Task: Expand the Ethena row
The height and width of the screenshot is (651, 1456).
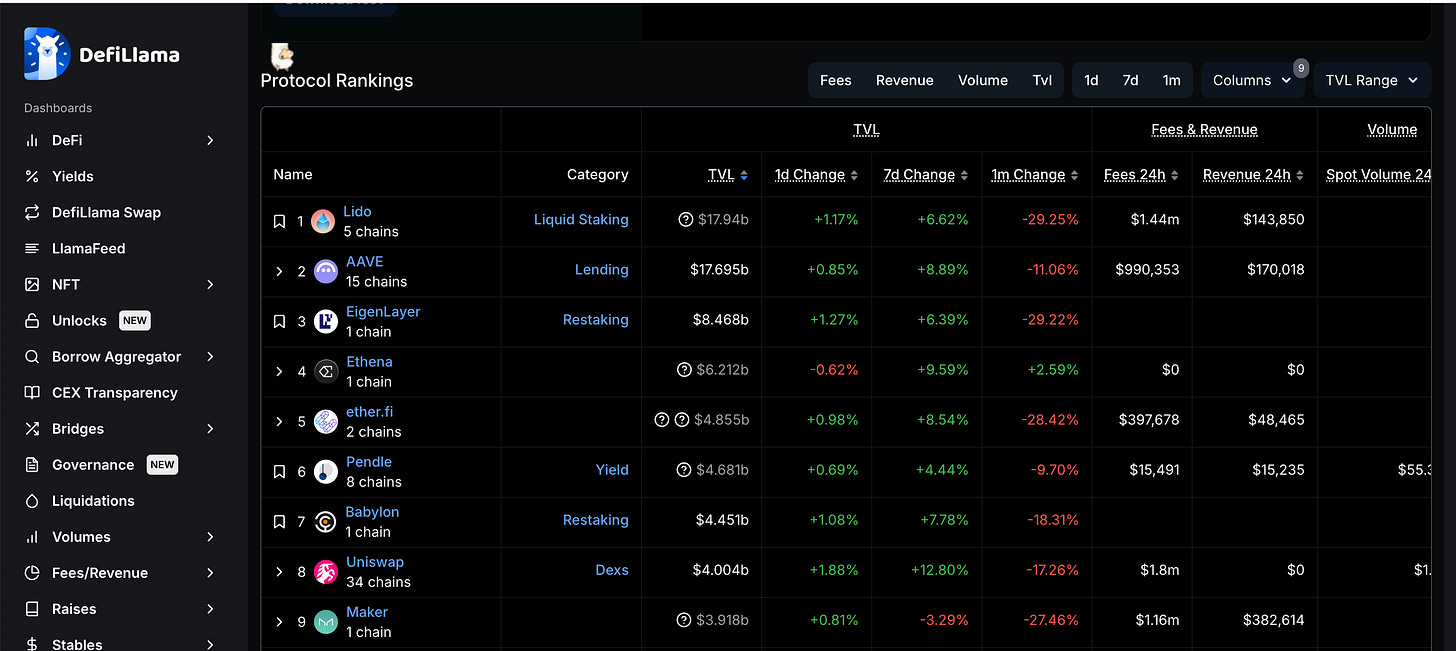Action: click(279, 371)
